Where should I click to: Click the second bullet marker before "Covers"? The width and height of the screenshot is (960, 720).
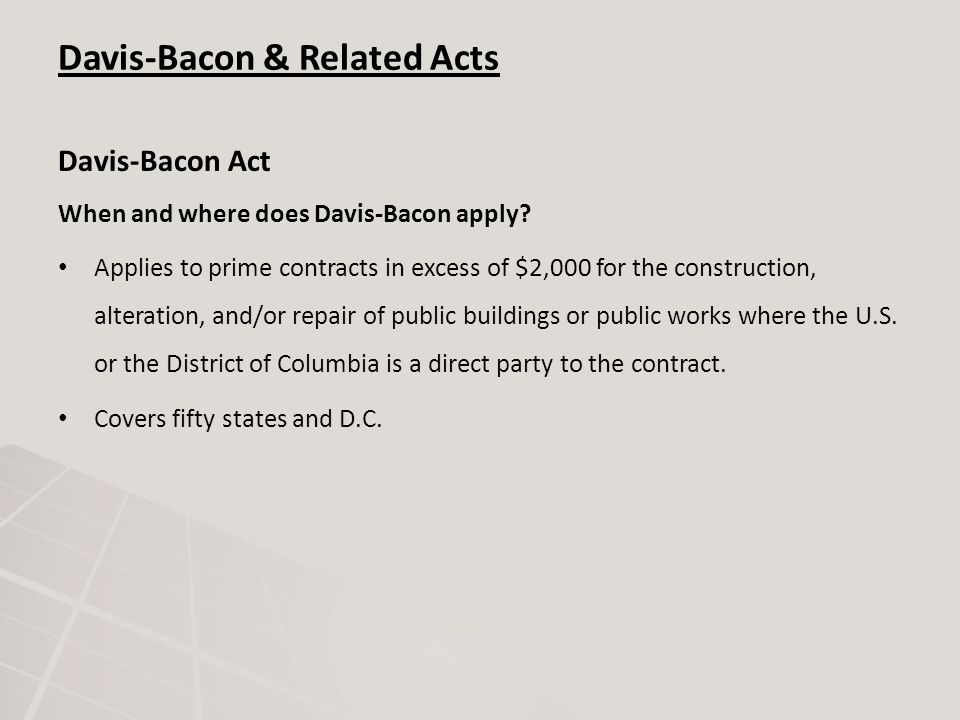click(x=63, y=418)
